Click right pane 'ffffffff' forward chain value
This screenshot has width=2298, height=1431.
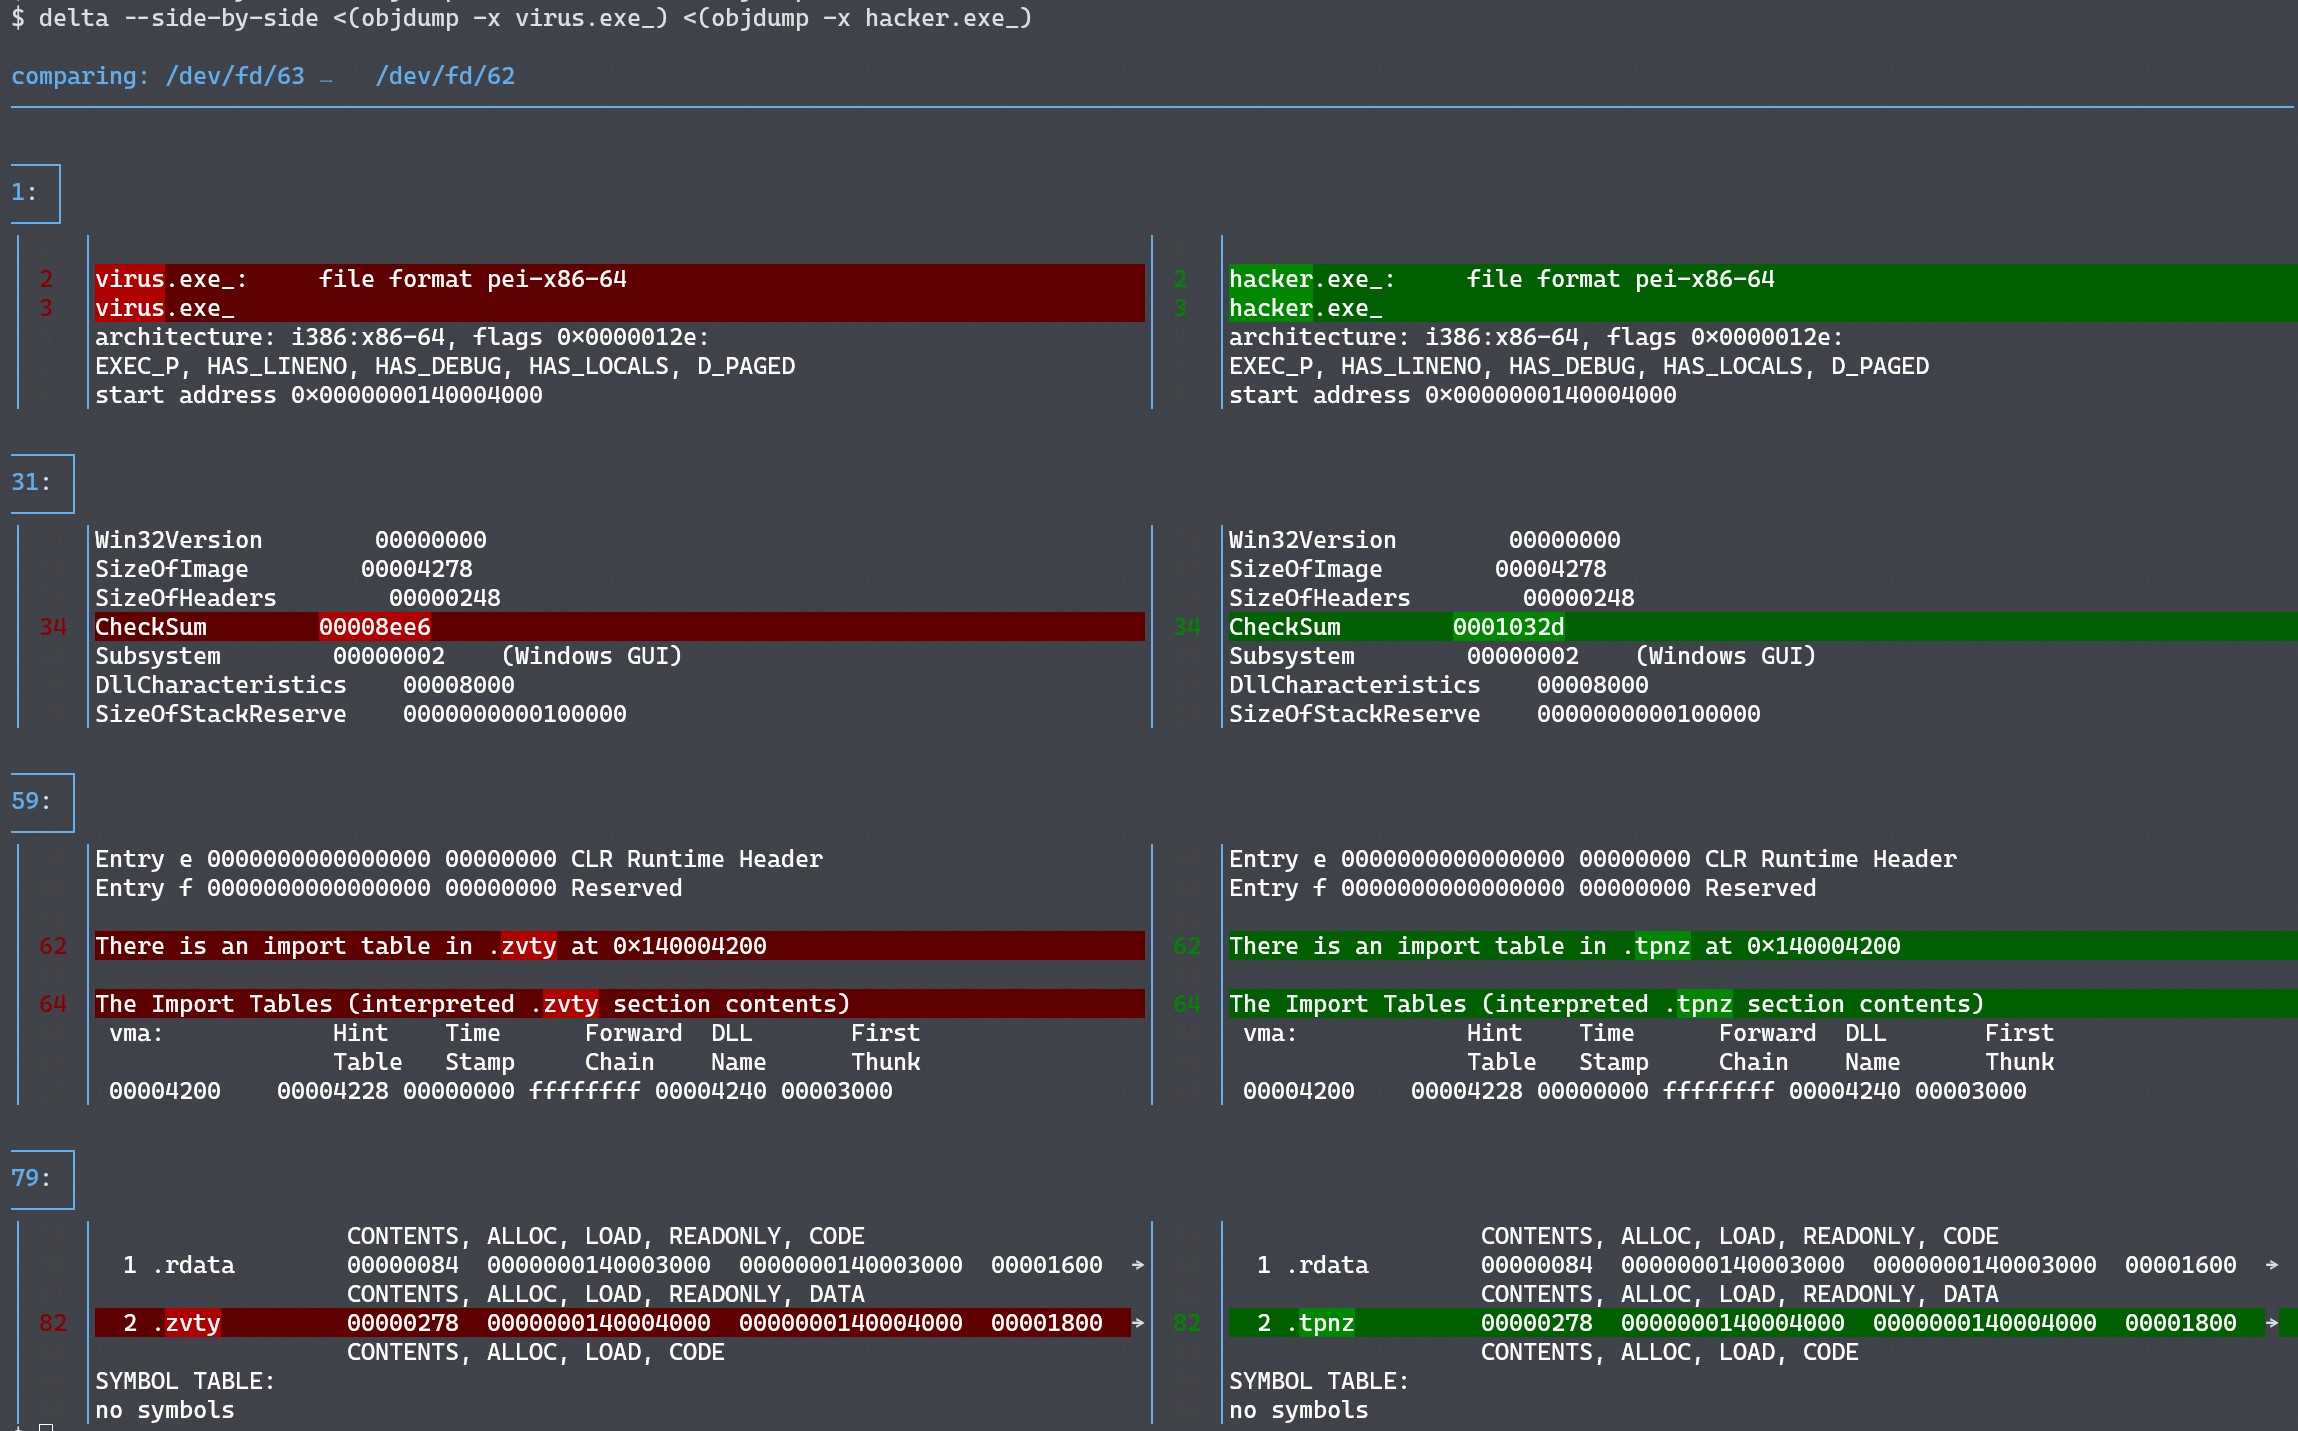(1719, 1091)
